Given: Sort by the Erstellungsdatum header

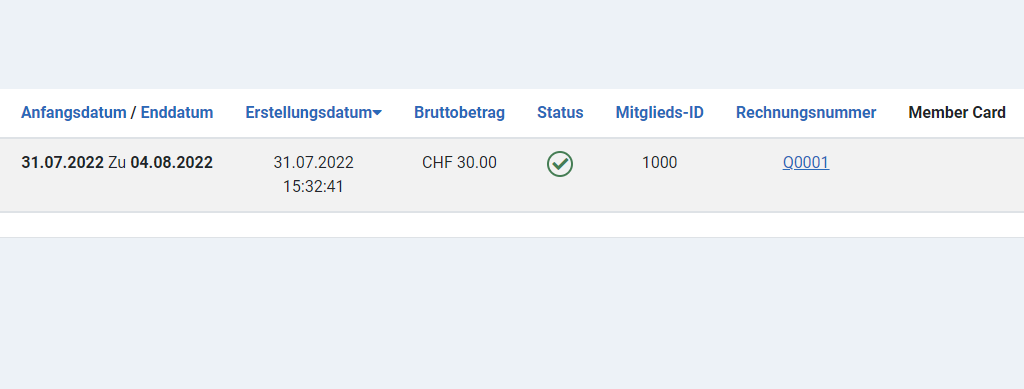Looking at the screenshot, I should click(x=308, y=112).
